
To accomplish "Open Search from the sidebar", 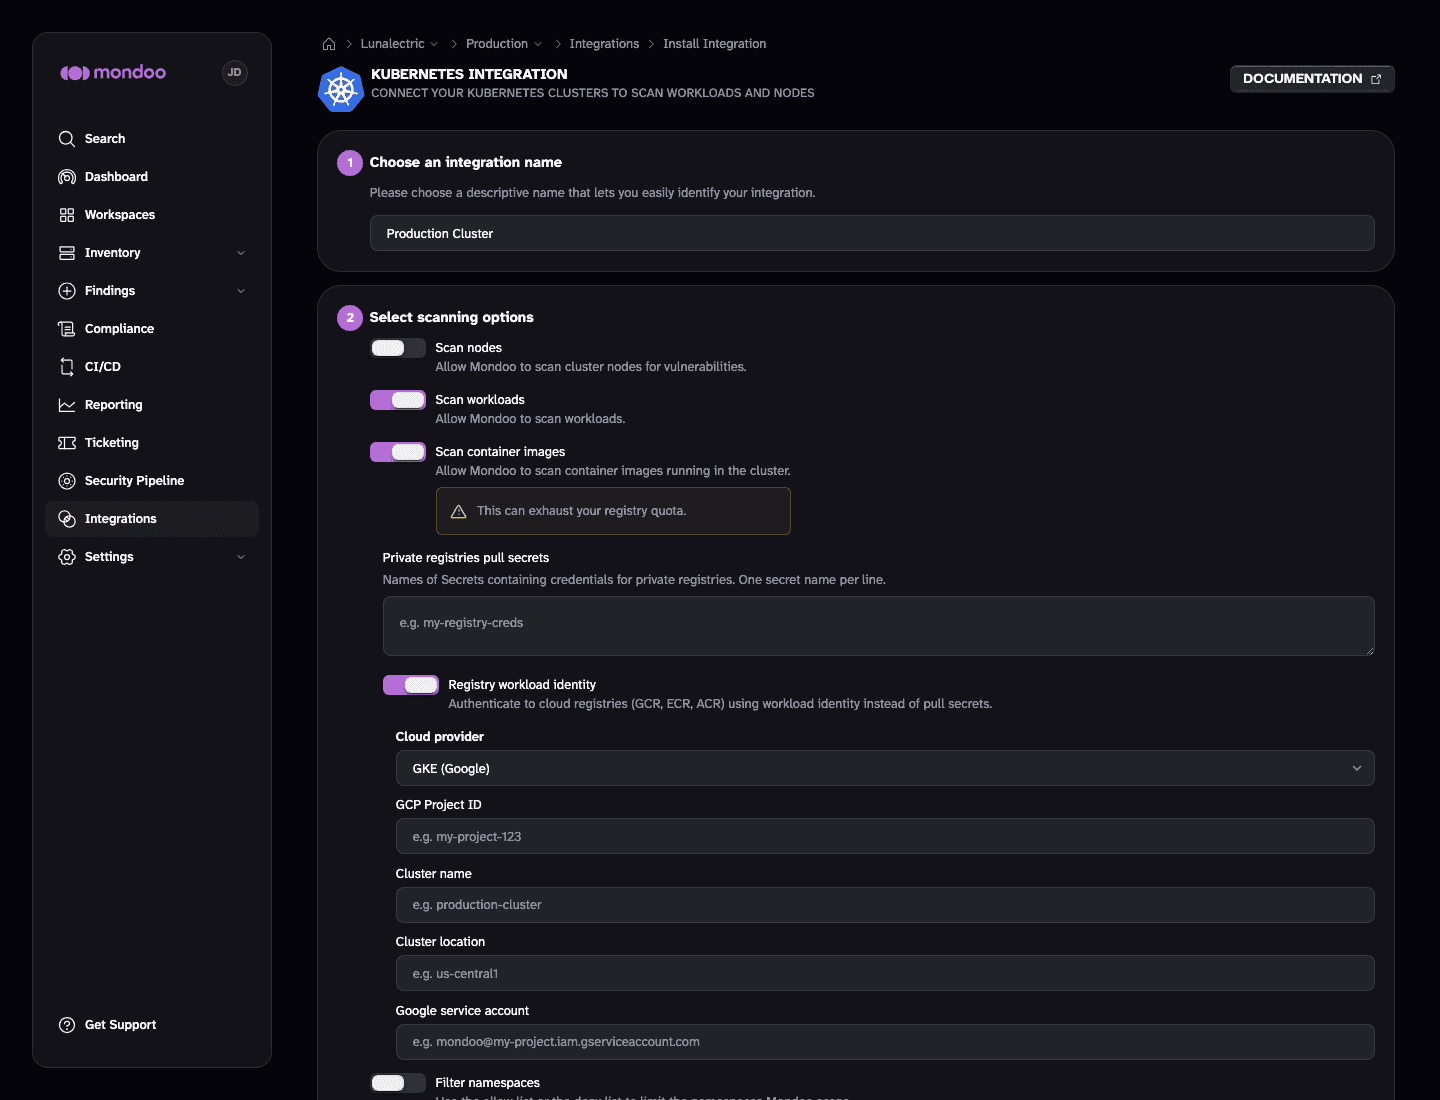I will click(152, 139).
